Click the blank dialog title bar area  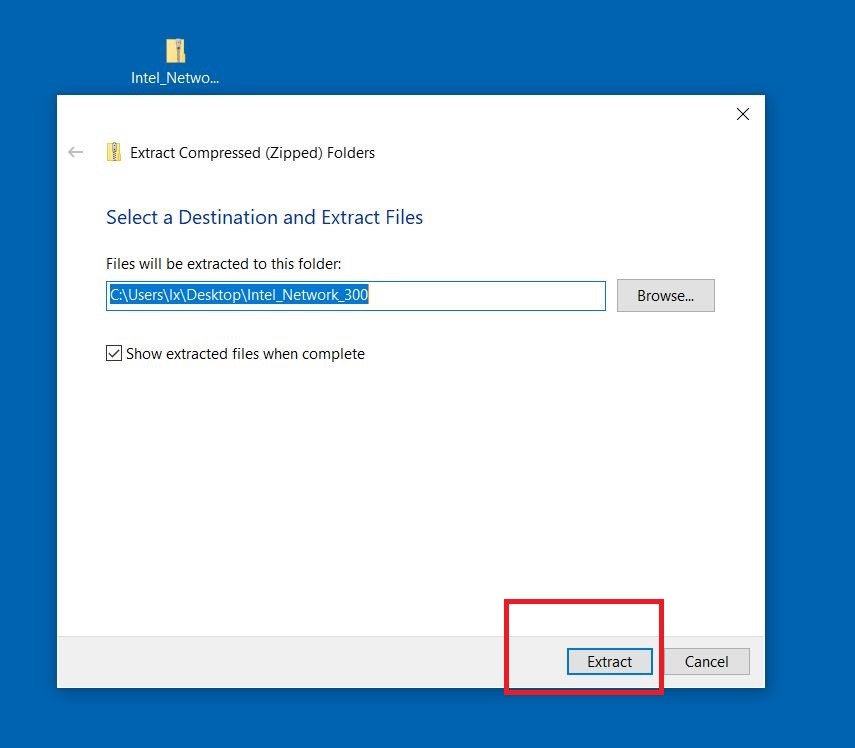click(400, 112)
